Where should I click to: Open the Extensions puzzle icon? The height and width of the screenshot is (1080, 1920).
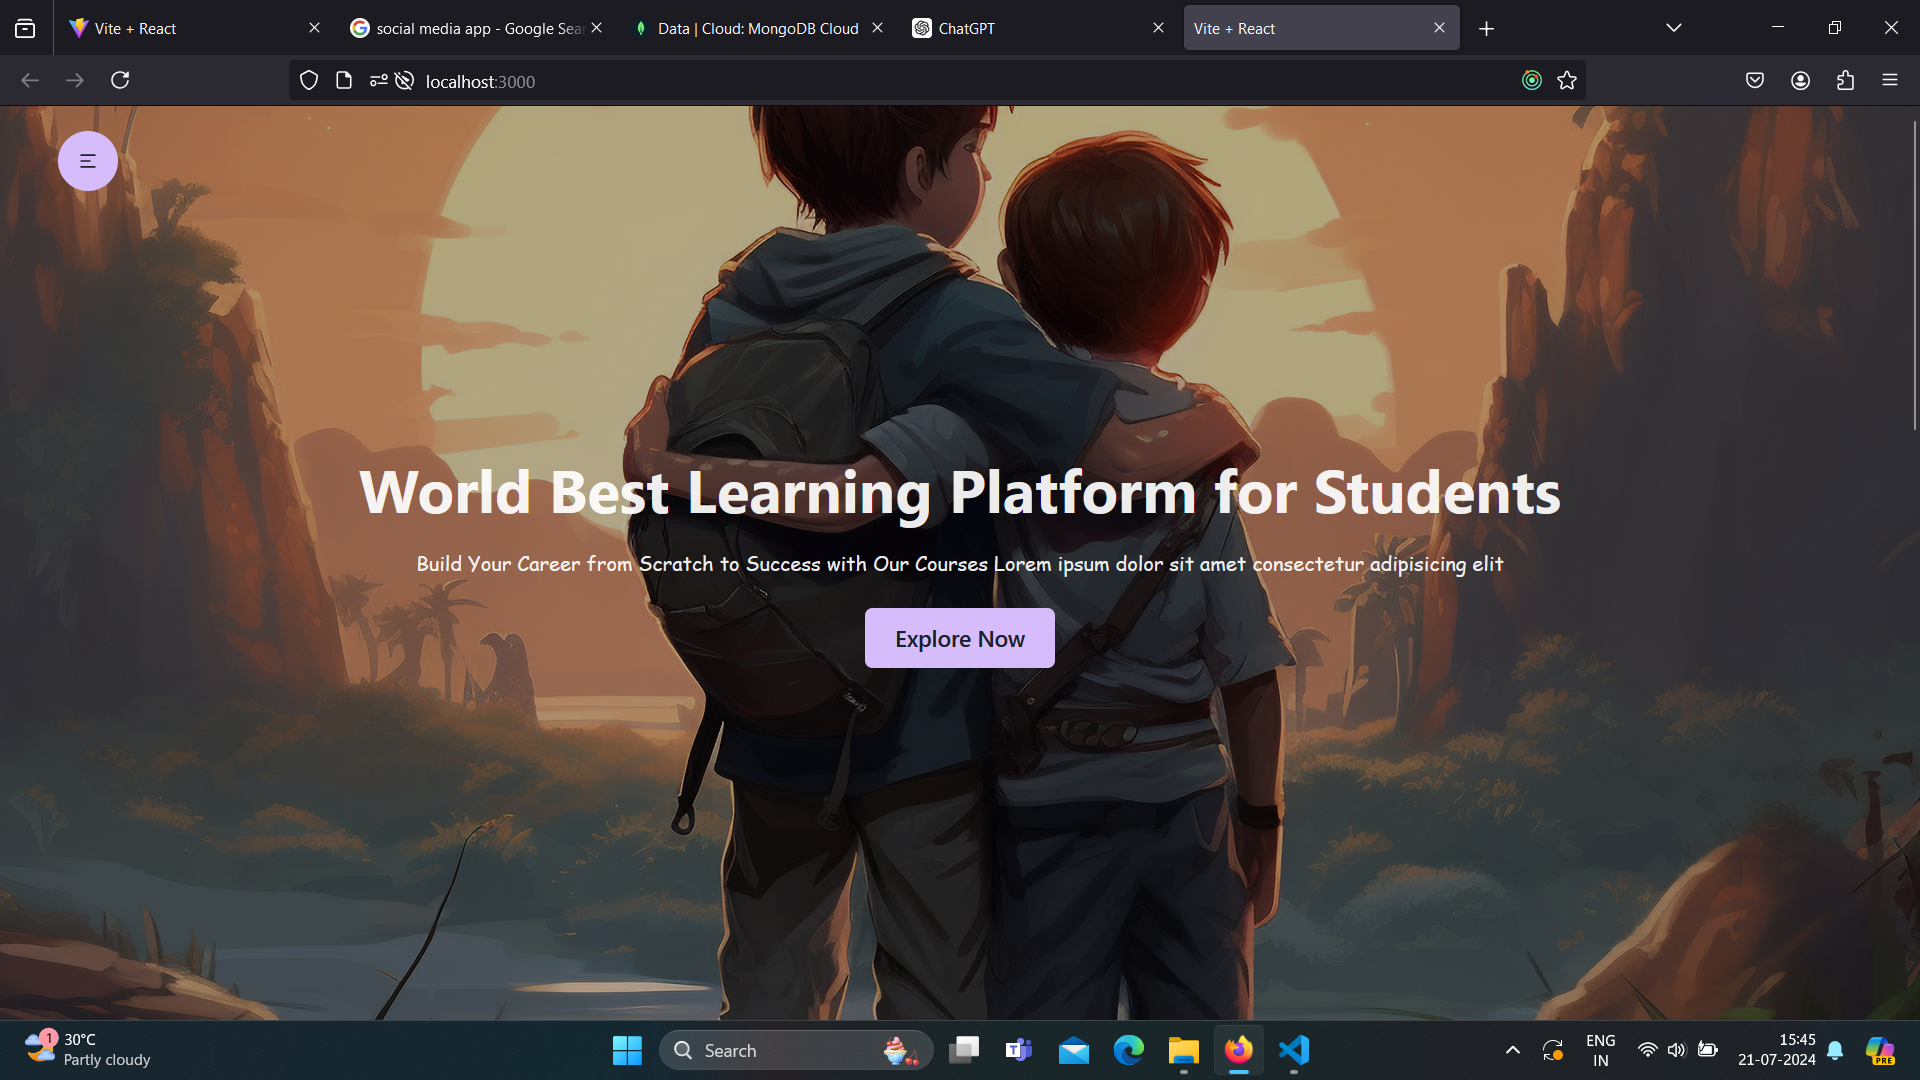click(x=1845, y=80)
